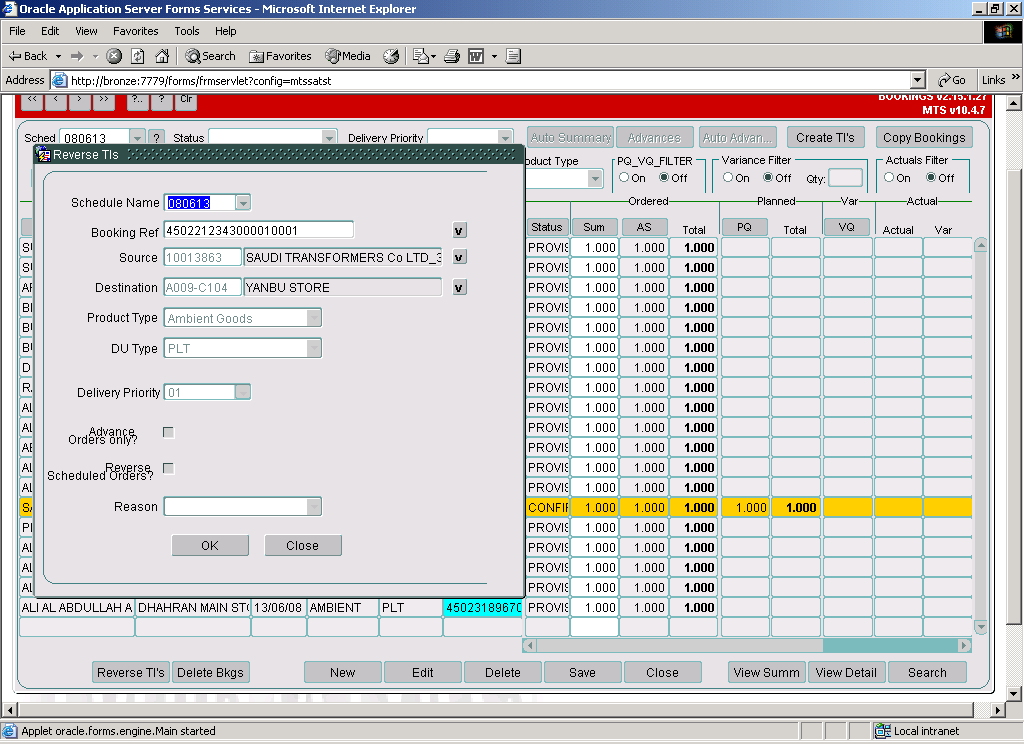Click the View Summ button
Viewport: 1024px width, 744px height.
click(x=767, y=672)
